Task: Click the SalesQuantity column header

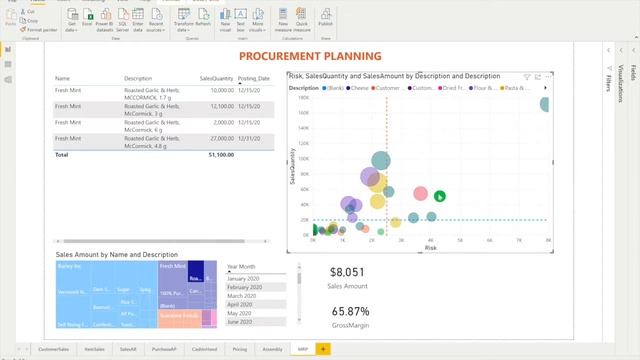Action: [x=216, y=78]
